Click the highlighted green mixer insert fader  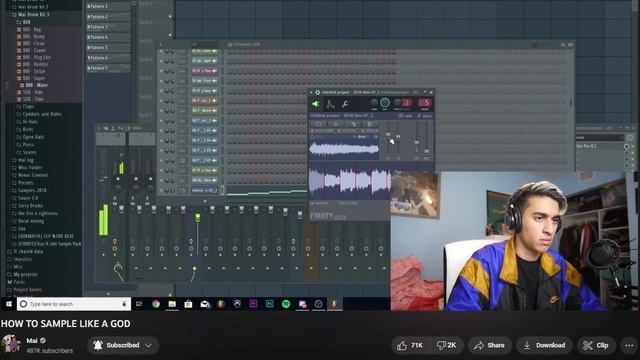[x=198, y=218]
